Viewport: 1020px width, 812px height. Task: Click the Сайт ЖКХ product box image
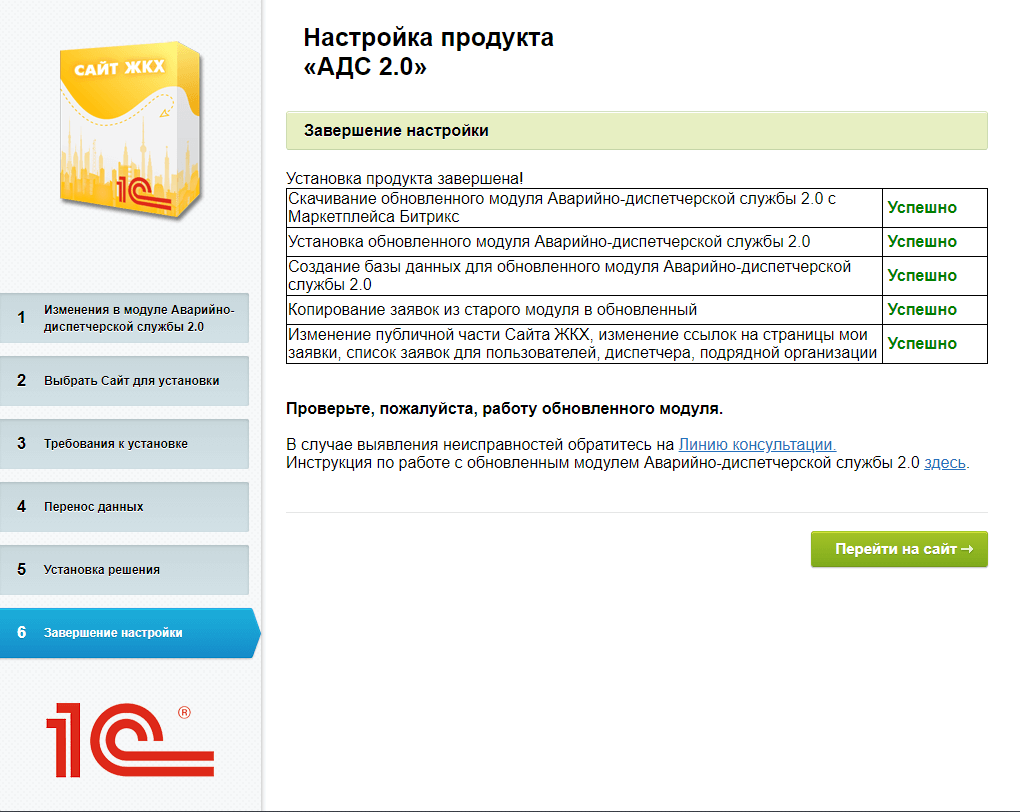point(129,130)
